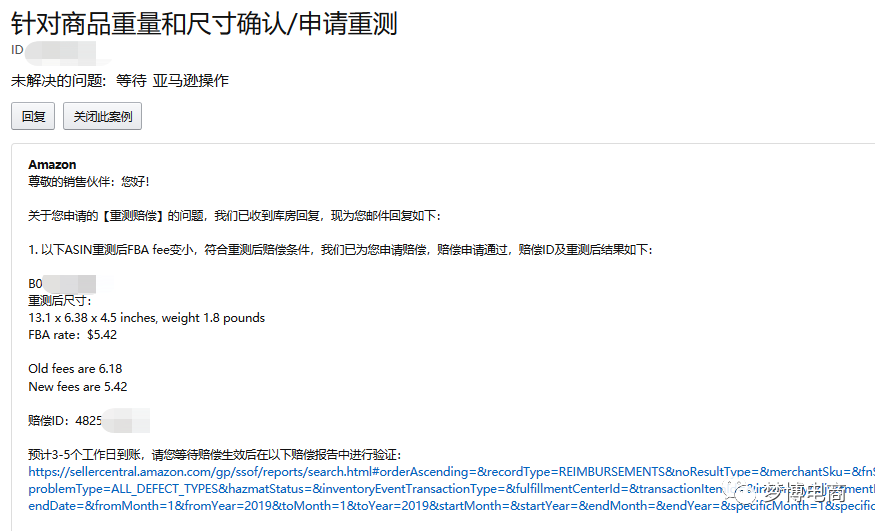Select the Old fees are 6.18 line

click(75, 369)
